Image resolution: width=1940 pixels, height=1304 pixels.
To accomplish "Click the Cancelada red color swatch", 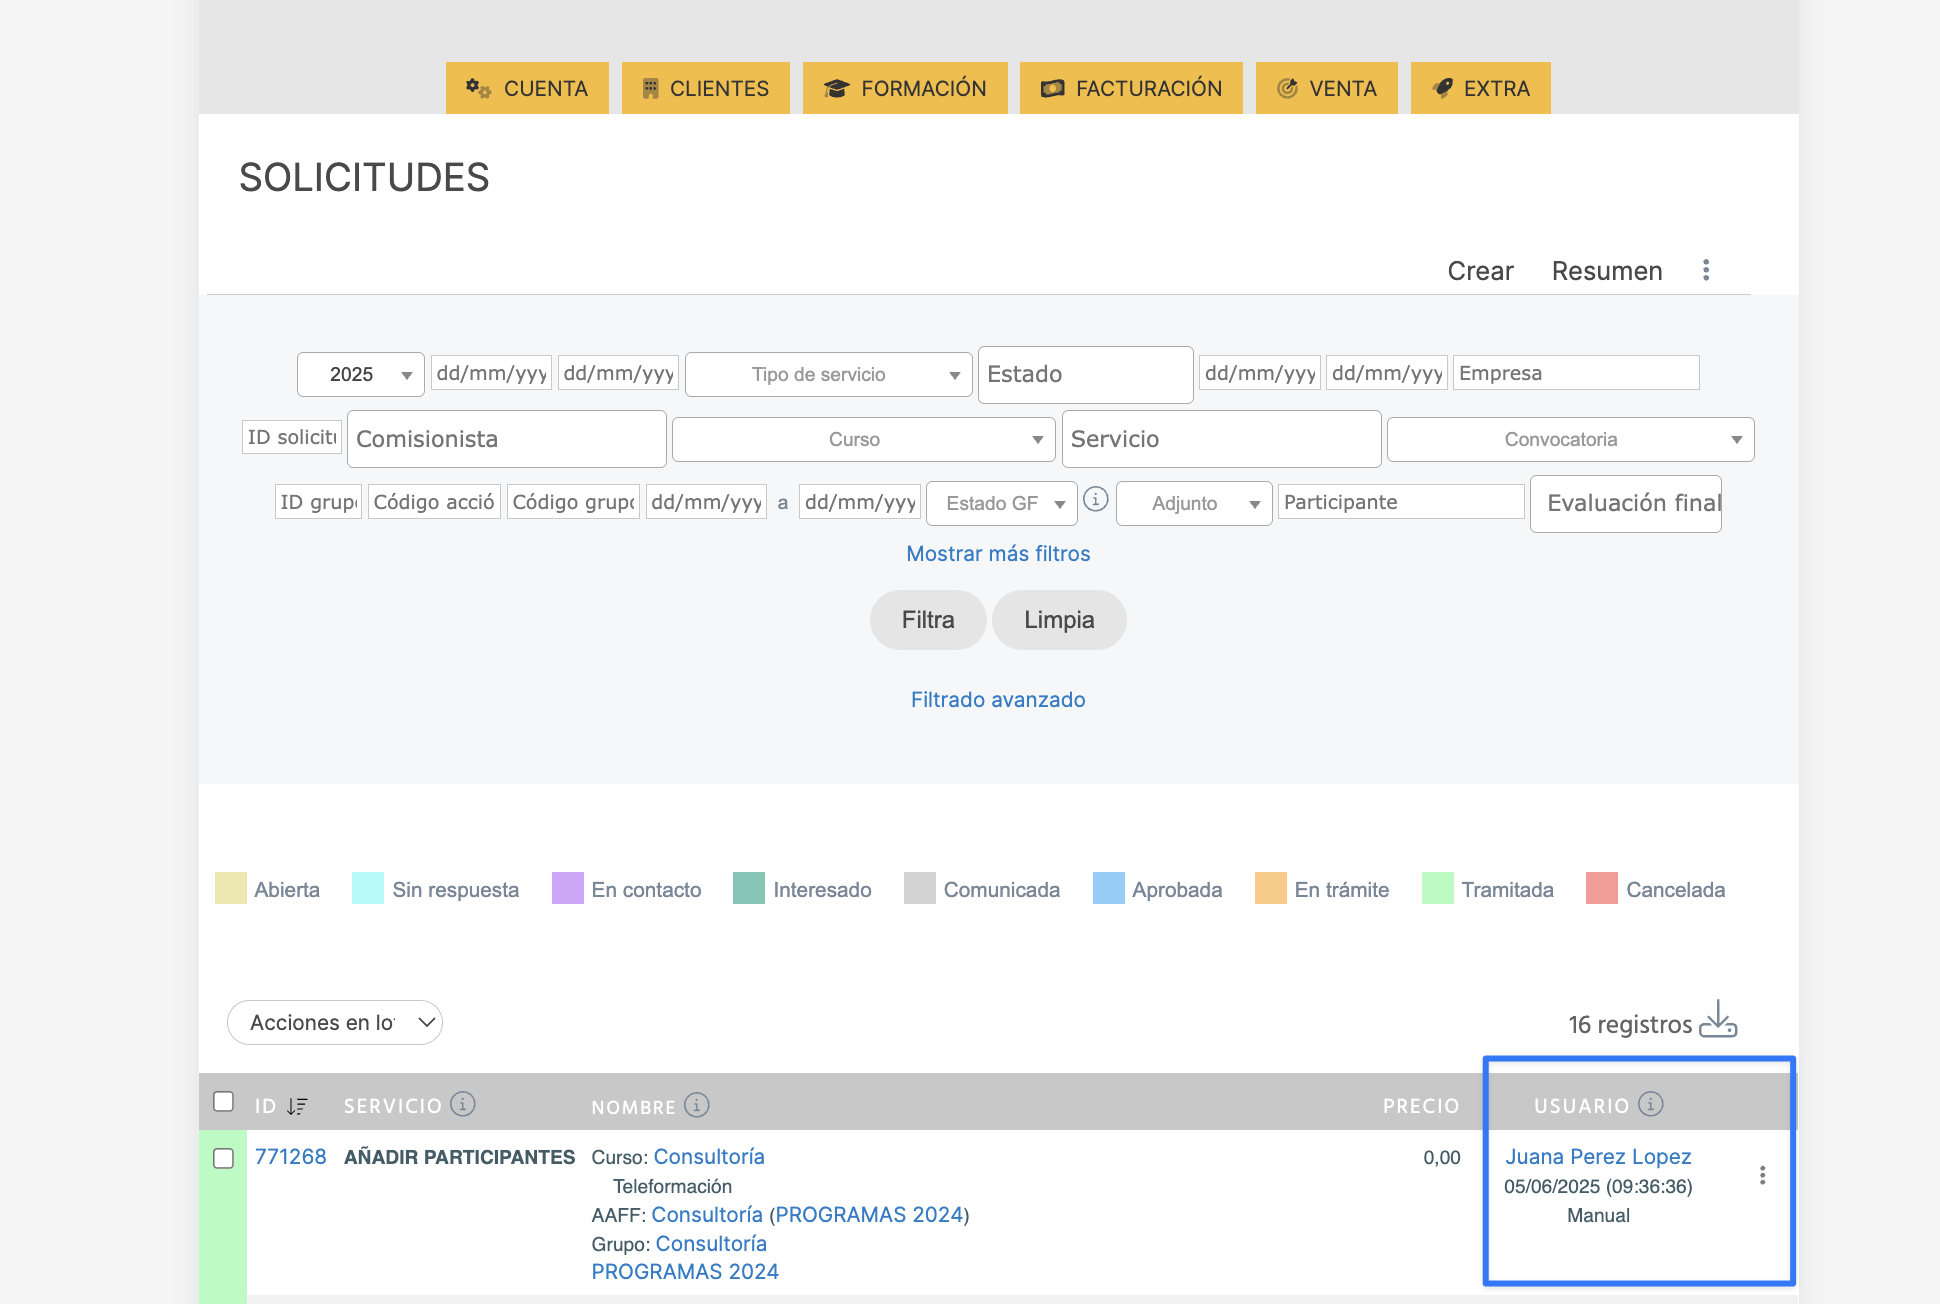I will click(1601, 889).
